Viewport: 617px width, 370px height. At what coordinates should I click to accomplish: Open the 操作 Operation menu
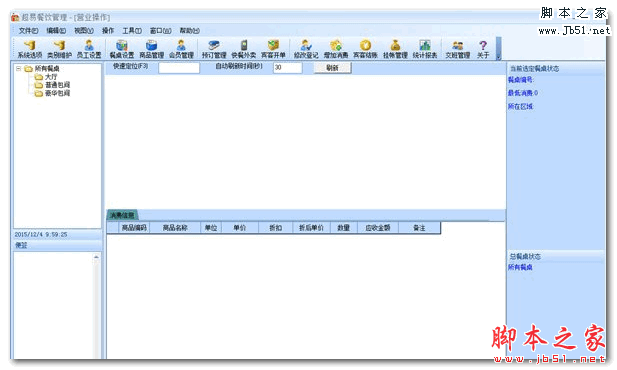[108, 31]
